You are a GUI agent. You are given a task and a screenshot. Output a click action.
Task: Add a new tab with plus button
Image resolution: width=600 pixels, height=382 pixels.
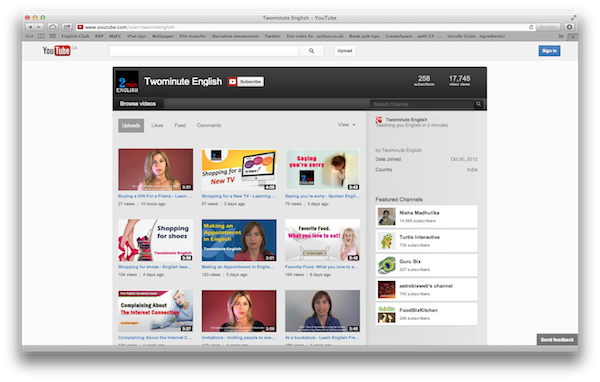click(572, 37)
